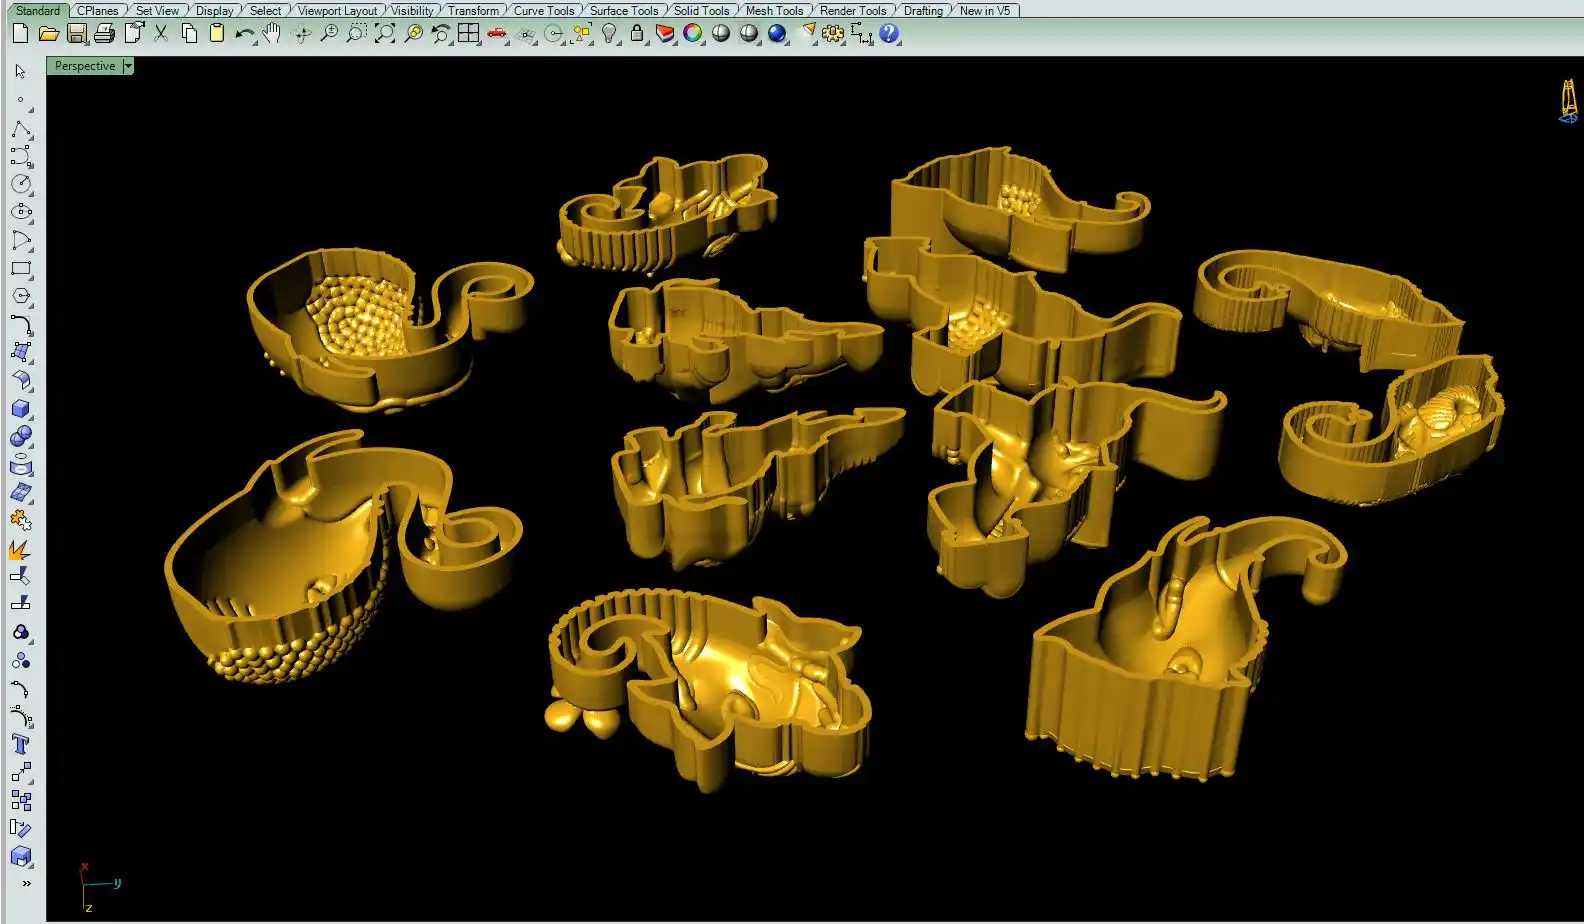
Task: Click the Help question mark button
Action: coord(889,34)
